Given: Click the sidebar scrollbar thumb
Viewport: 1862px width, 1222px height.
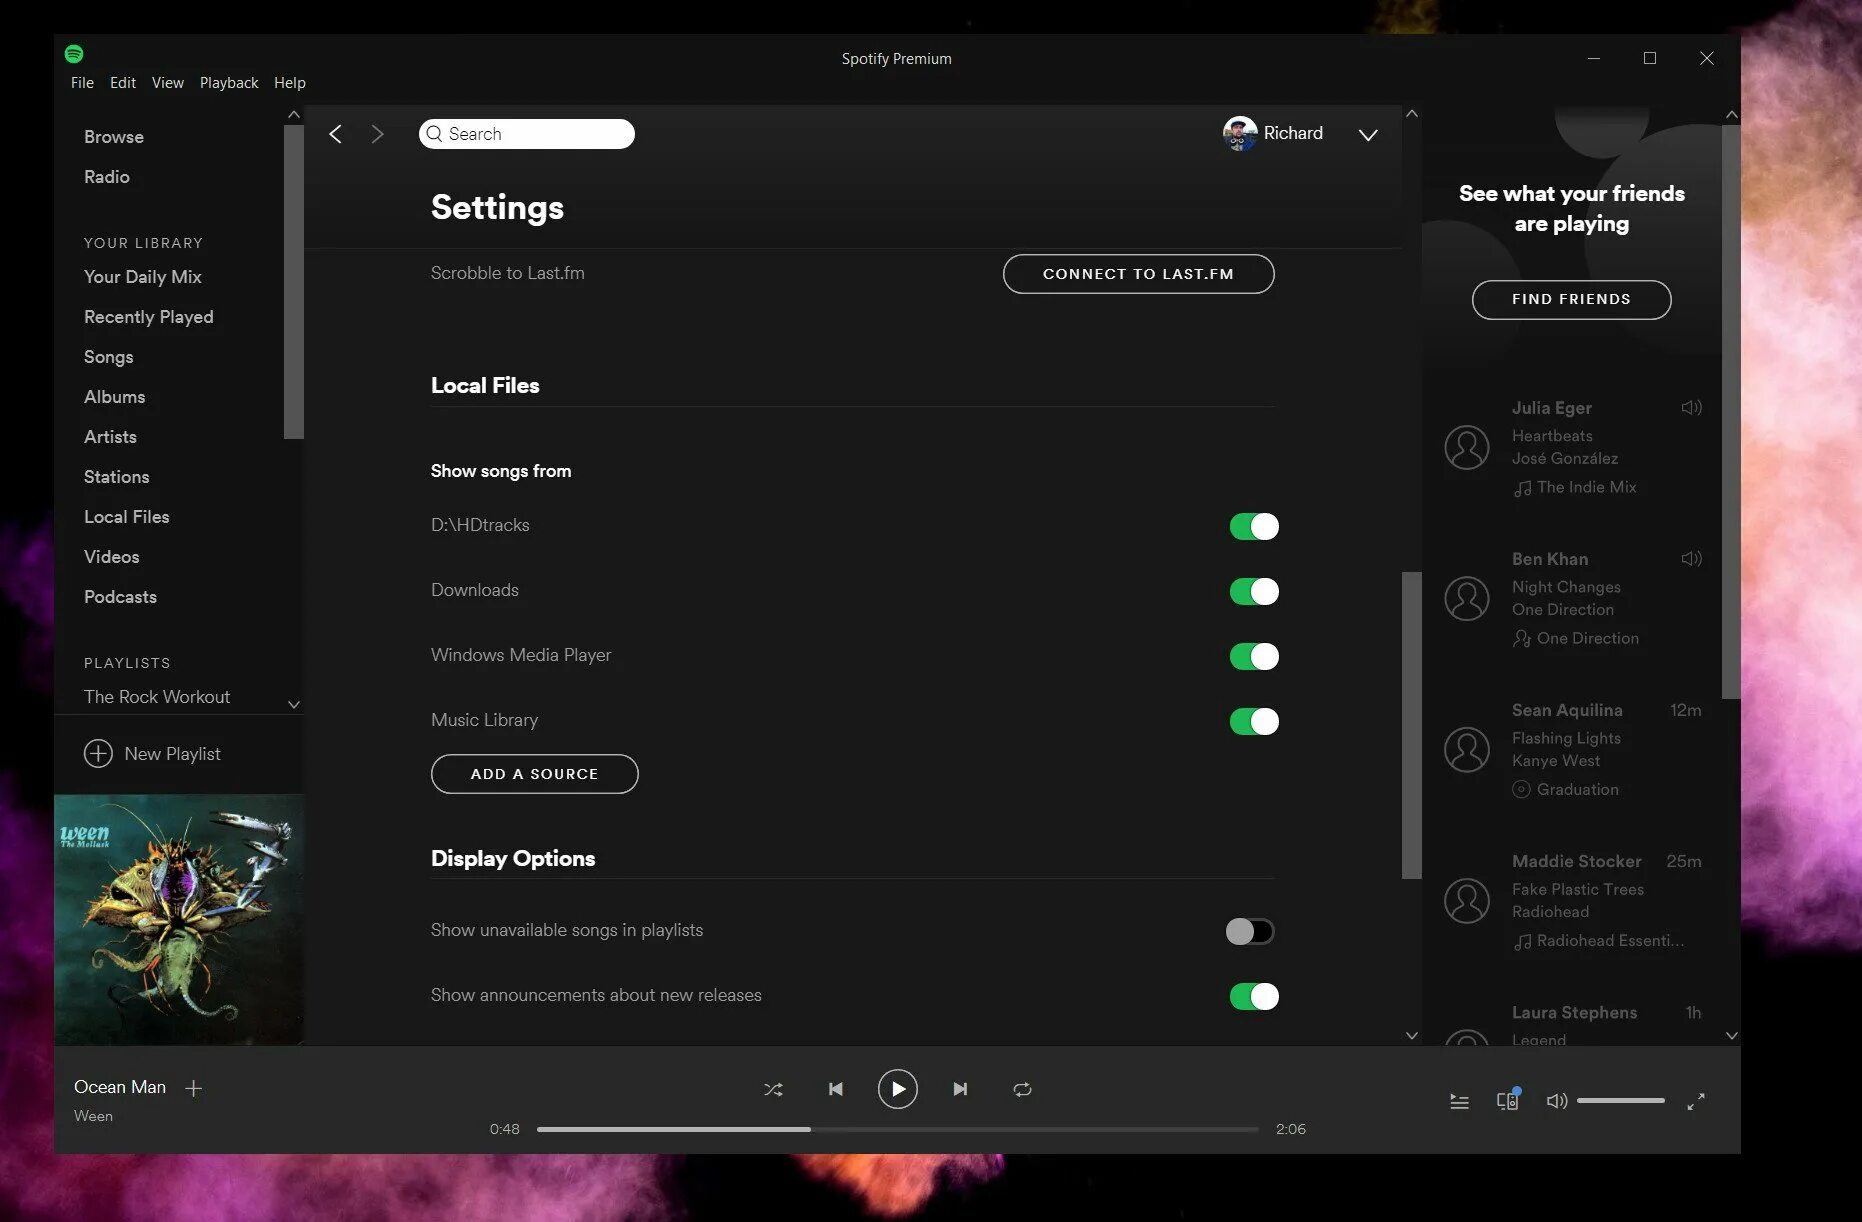Looking at the screenshot, I should 293,282.
